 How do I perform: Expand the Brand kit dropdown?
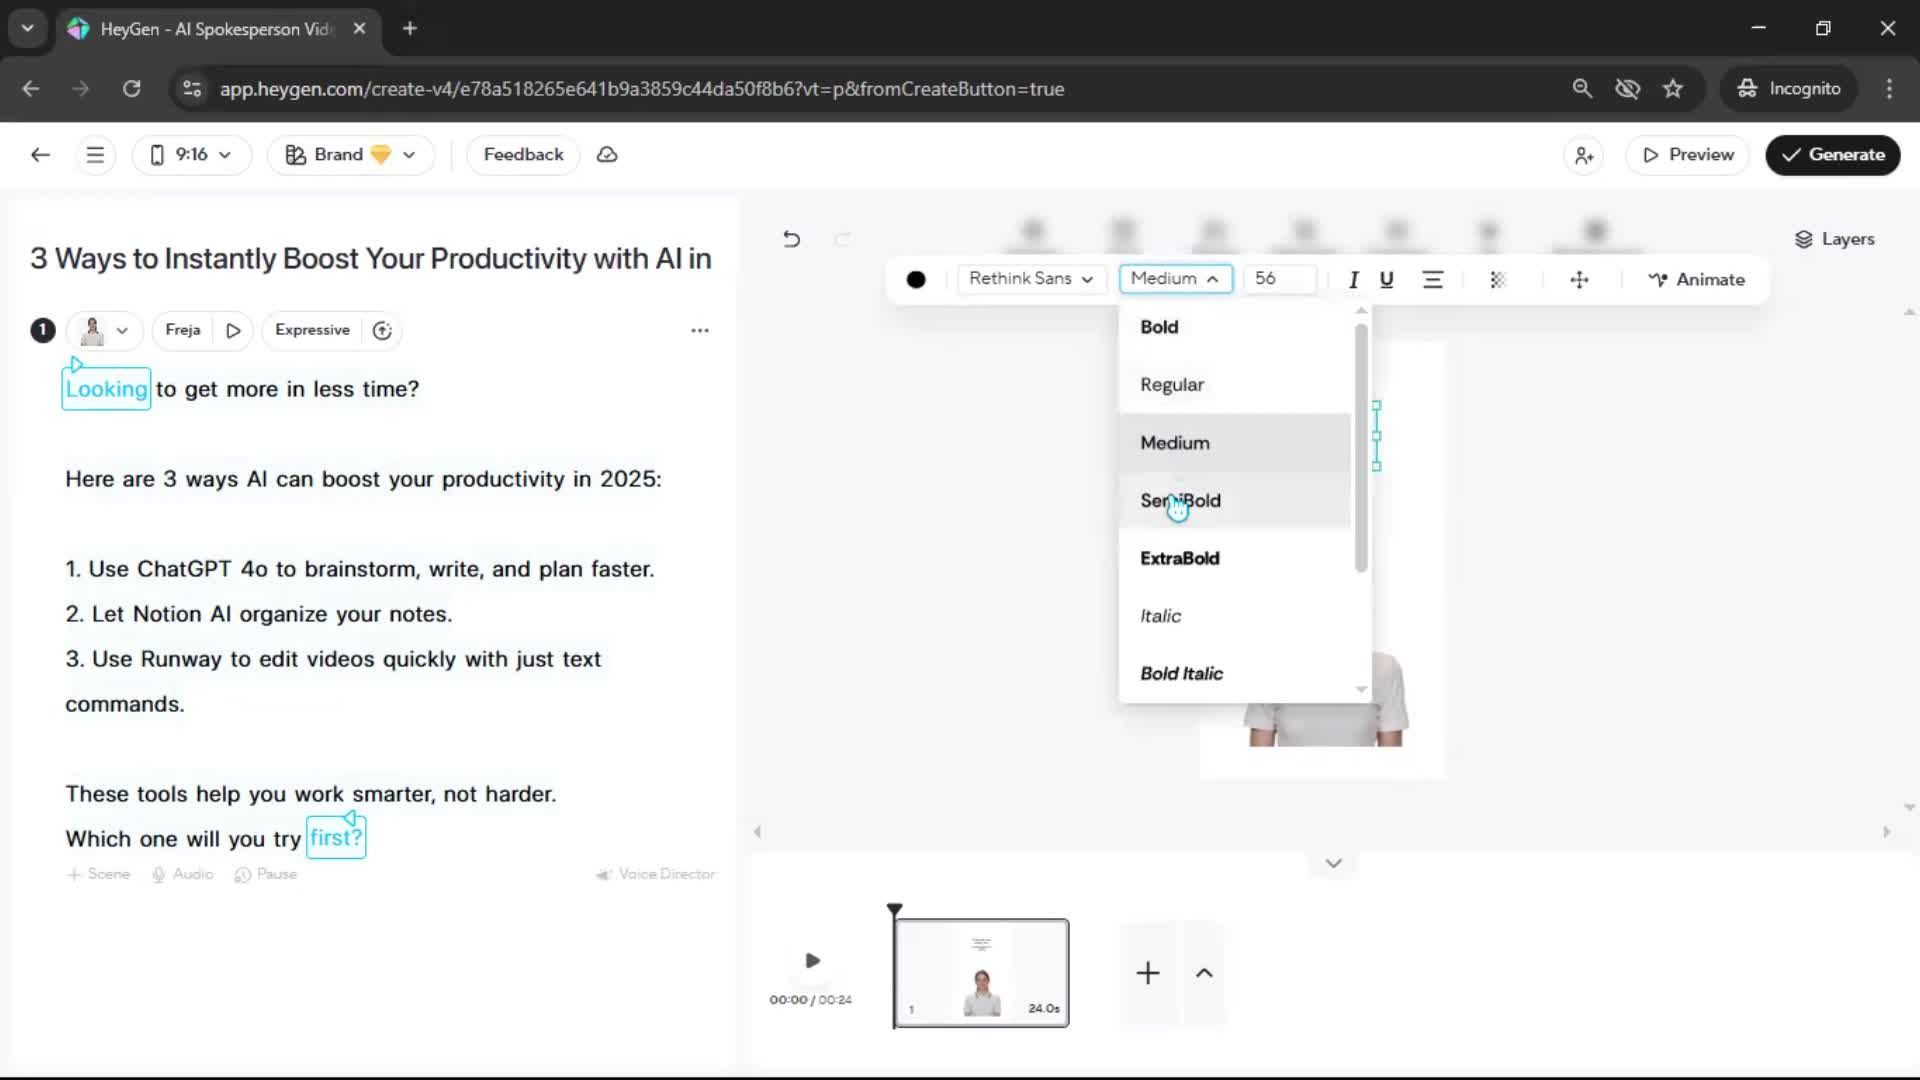(x=350, y=155)
